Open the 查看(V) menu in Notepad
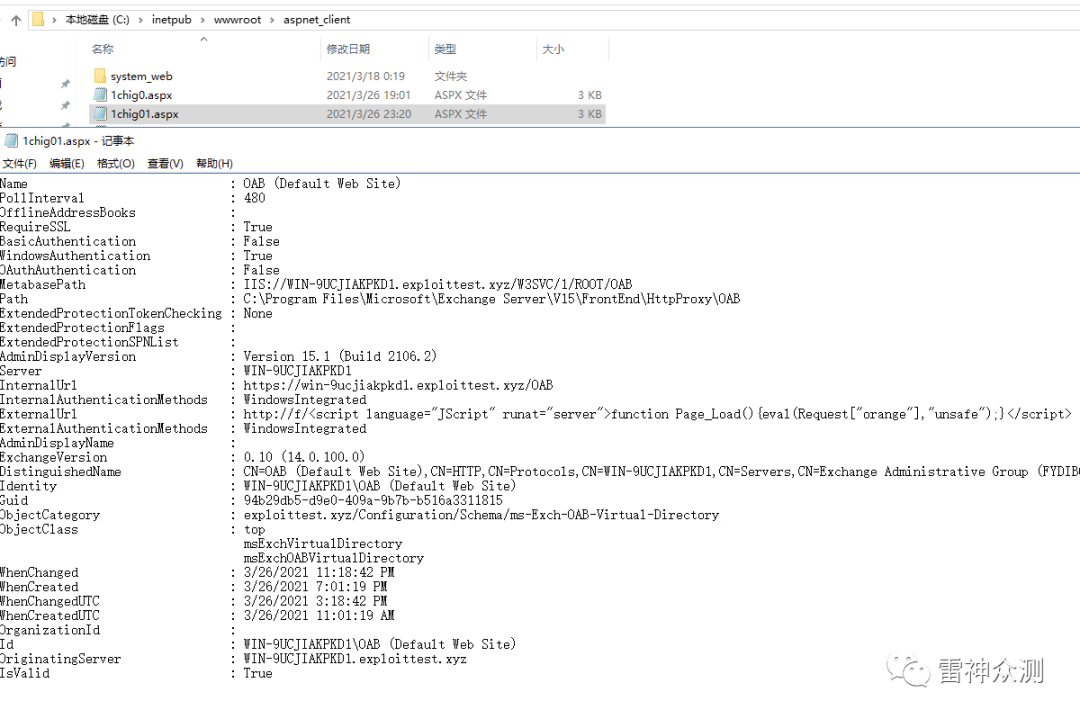The height and width of the screenshot is (719, 1080). click(165, 163)
